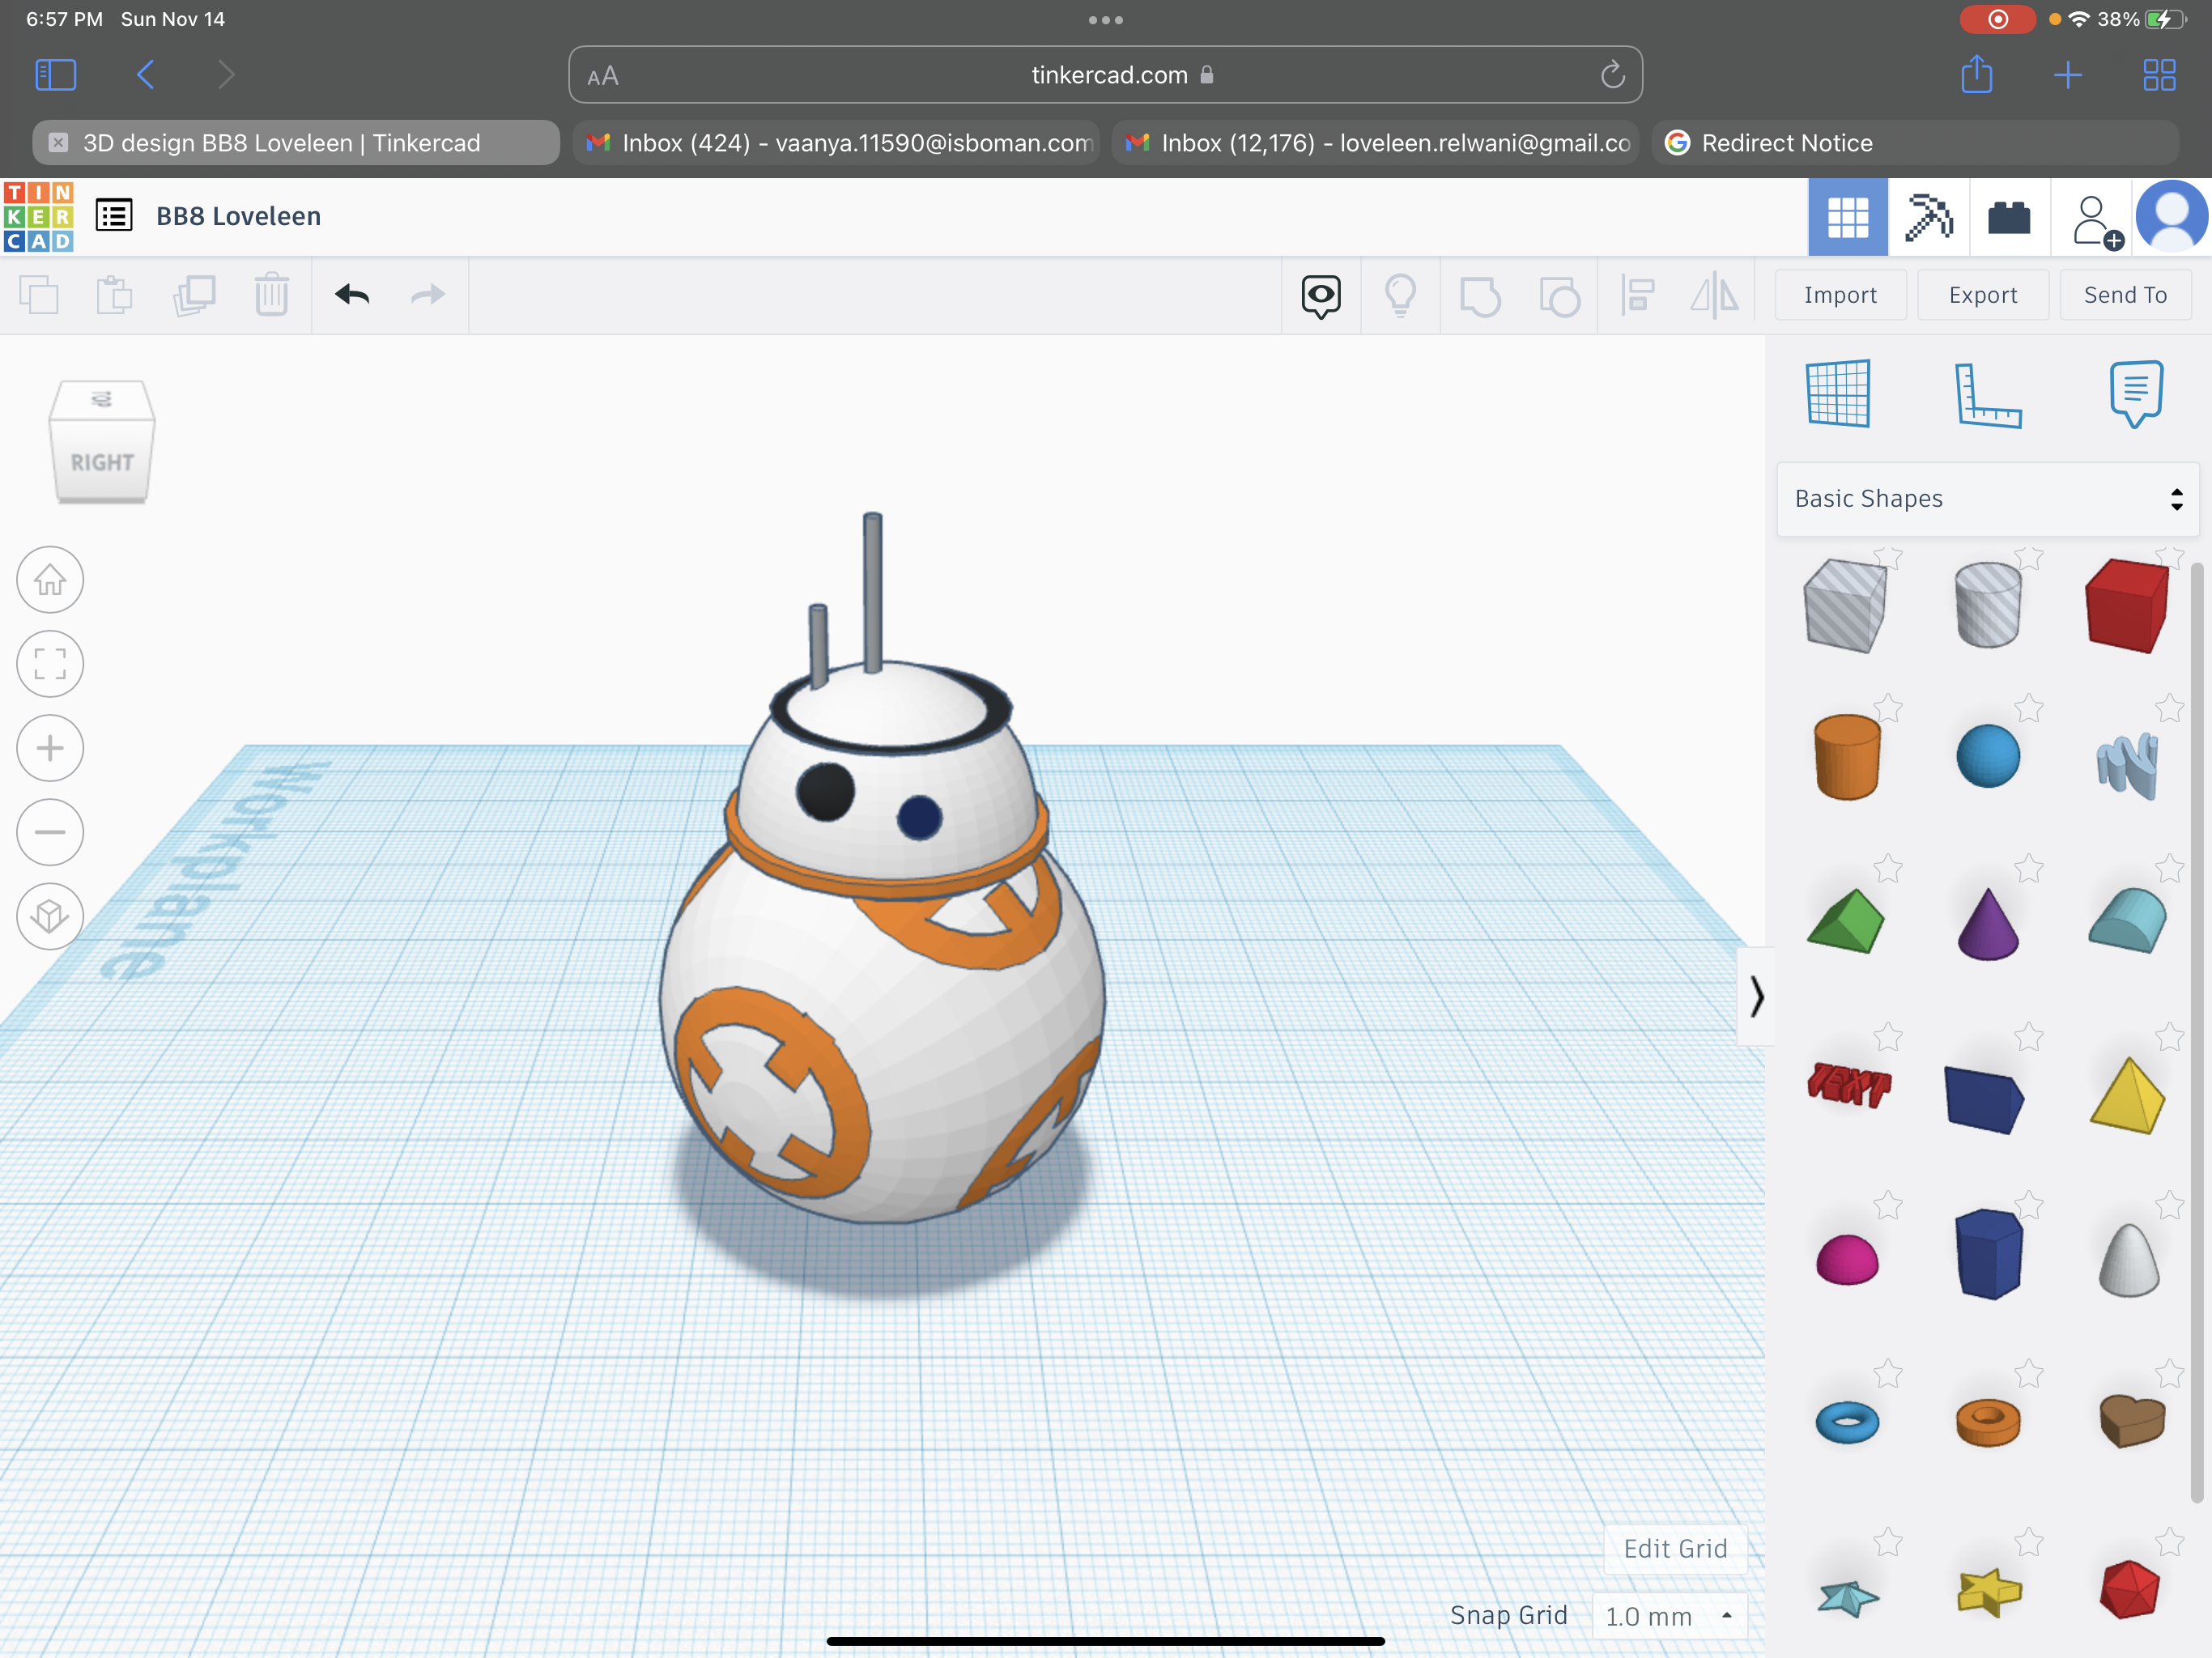The width and height of the screenshot is (2212, 1658).
Task: Click the Edit Grid button
Action: point(1675,1549)
